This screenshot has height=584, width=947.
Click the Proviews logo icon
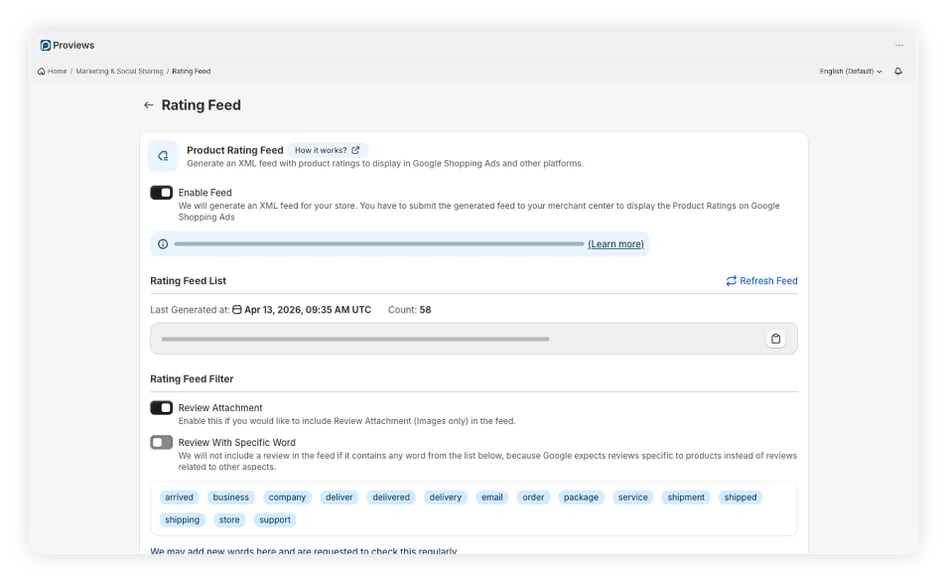[x=44, y=44]
